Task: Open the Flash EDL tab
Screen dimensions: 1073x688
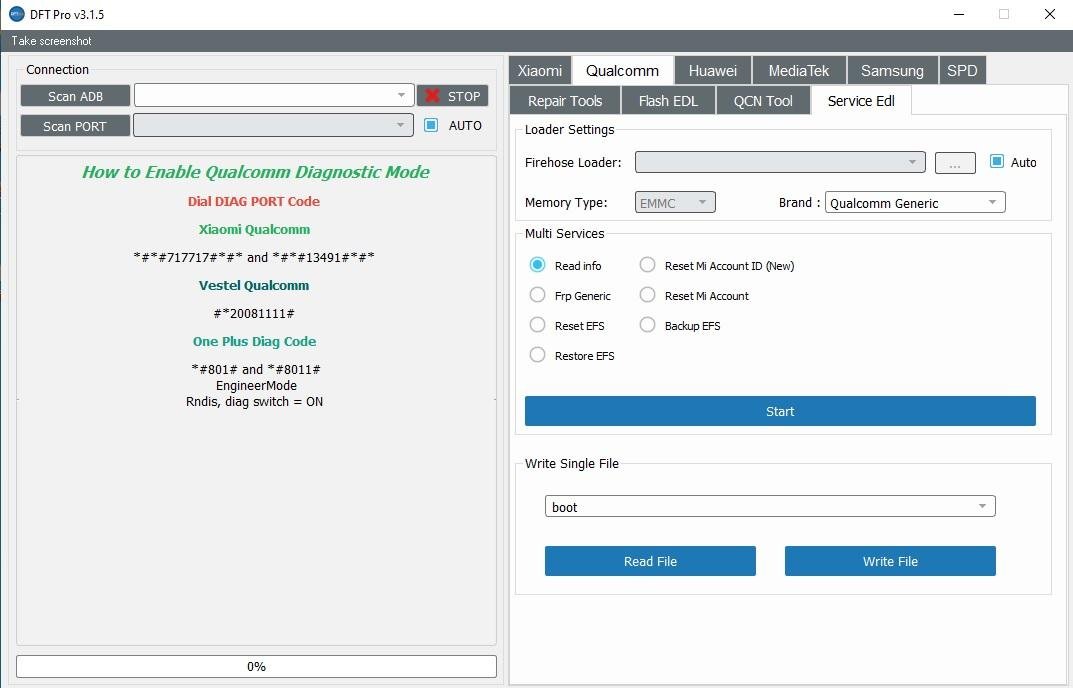Action: click(667, 100)
